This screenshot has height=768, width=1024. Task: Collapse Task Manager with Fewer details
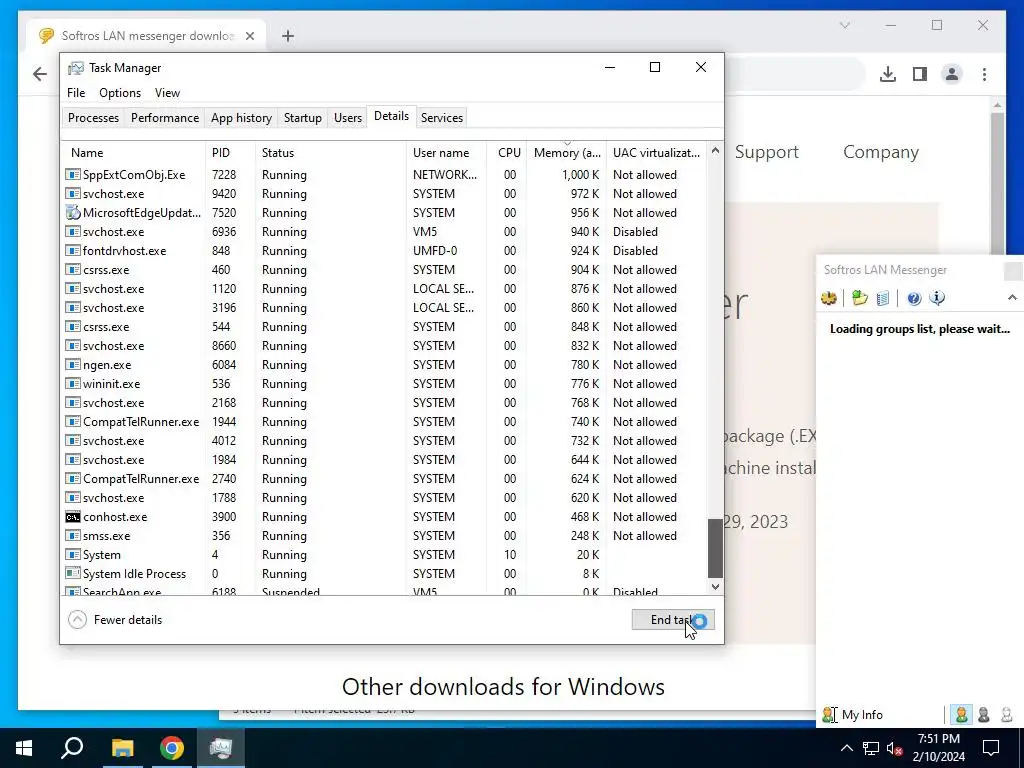115,620
